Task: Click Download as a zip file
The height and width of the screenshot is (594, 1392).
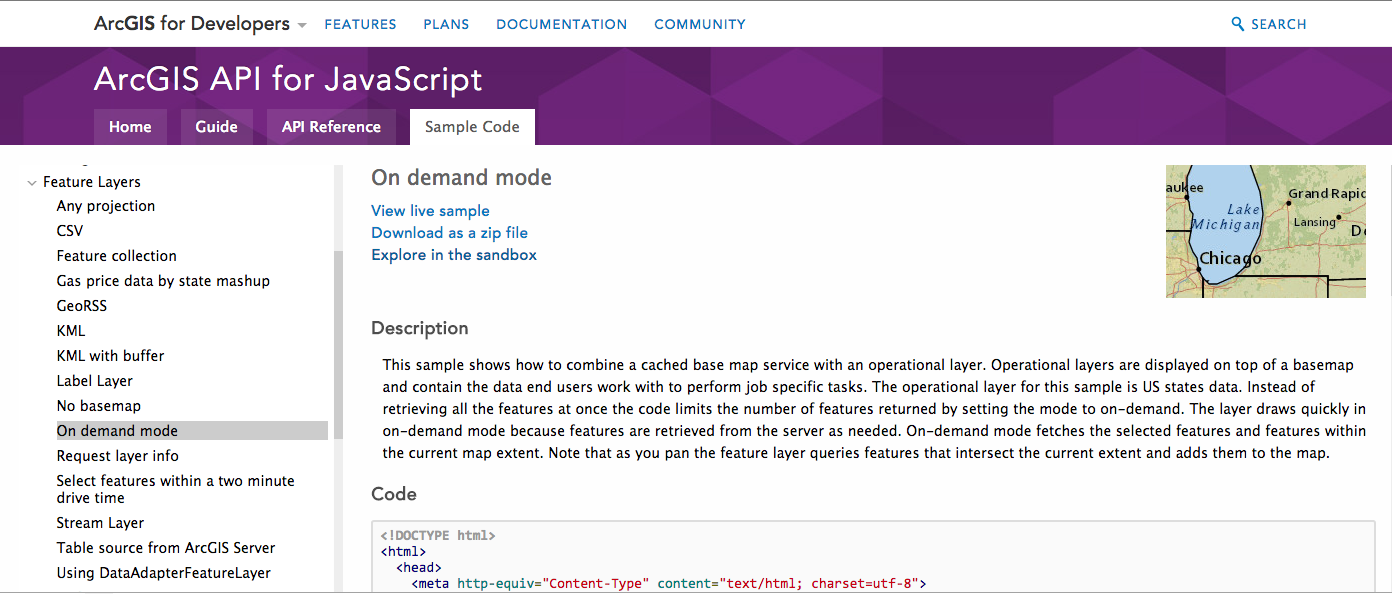Action: (x=449, y=233)
